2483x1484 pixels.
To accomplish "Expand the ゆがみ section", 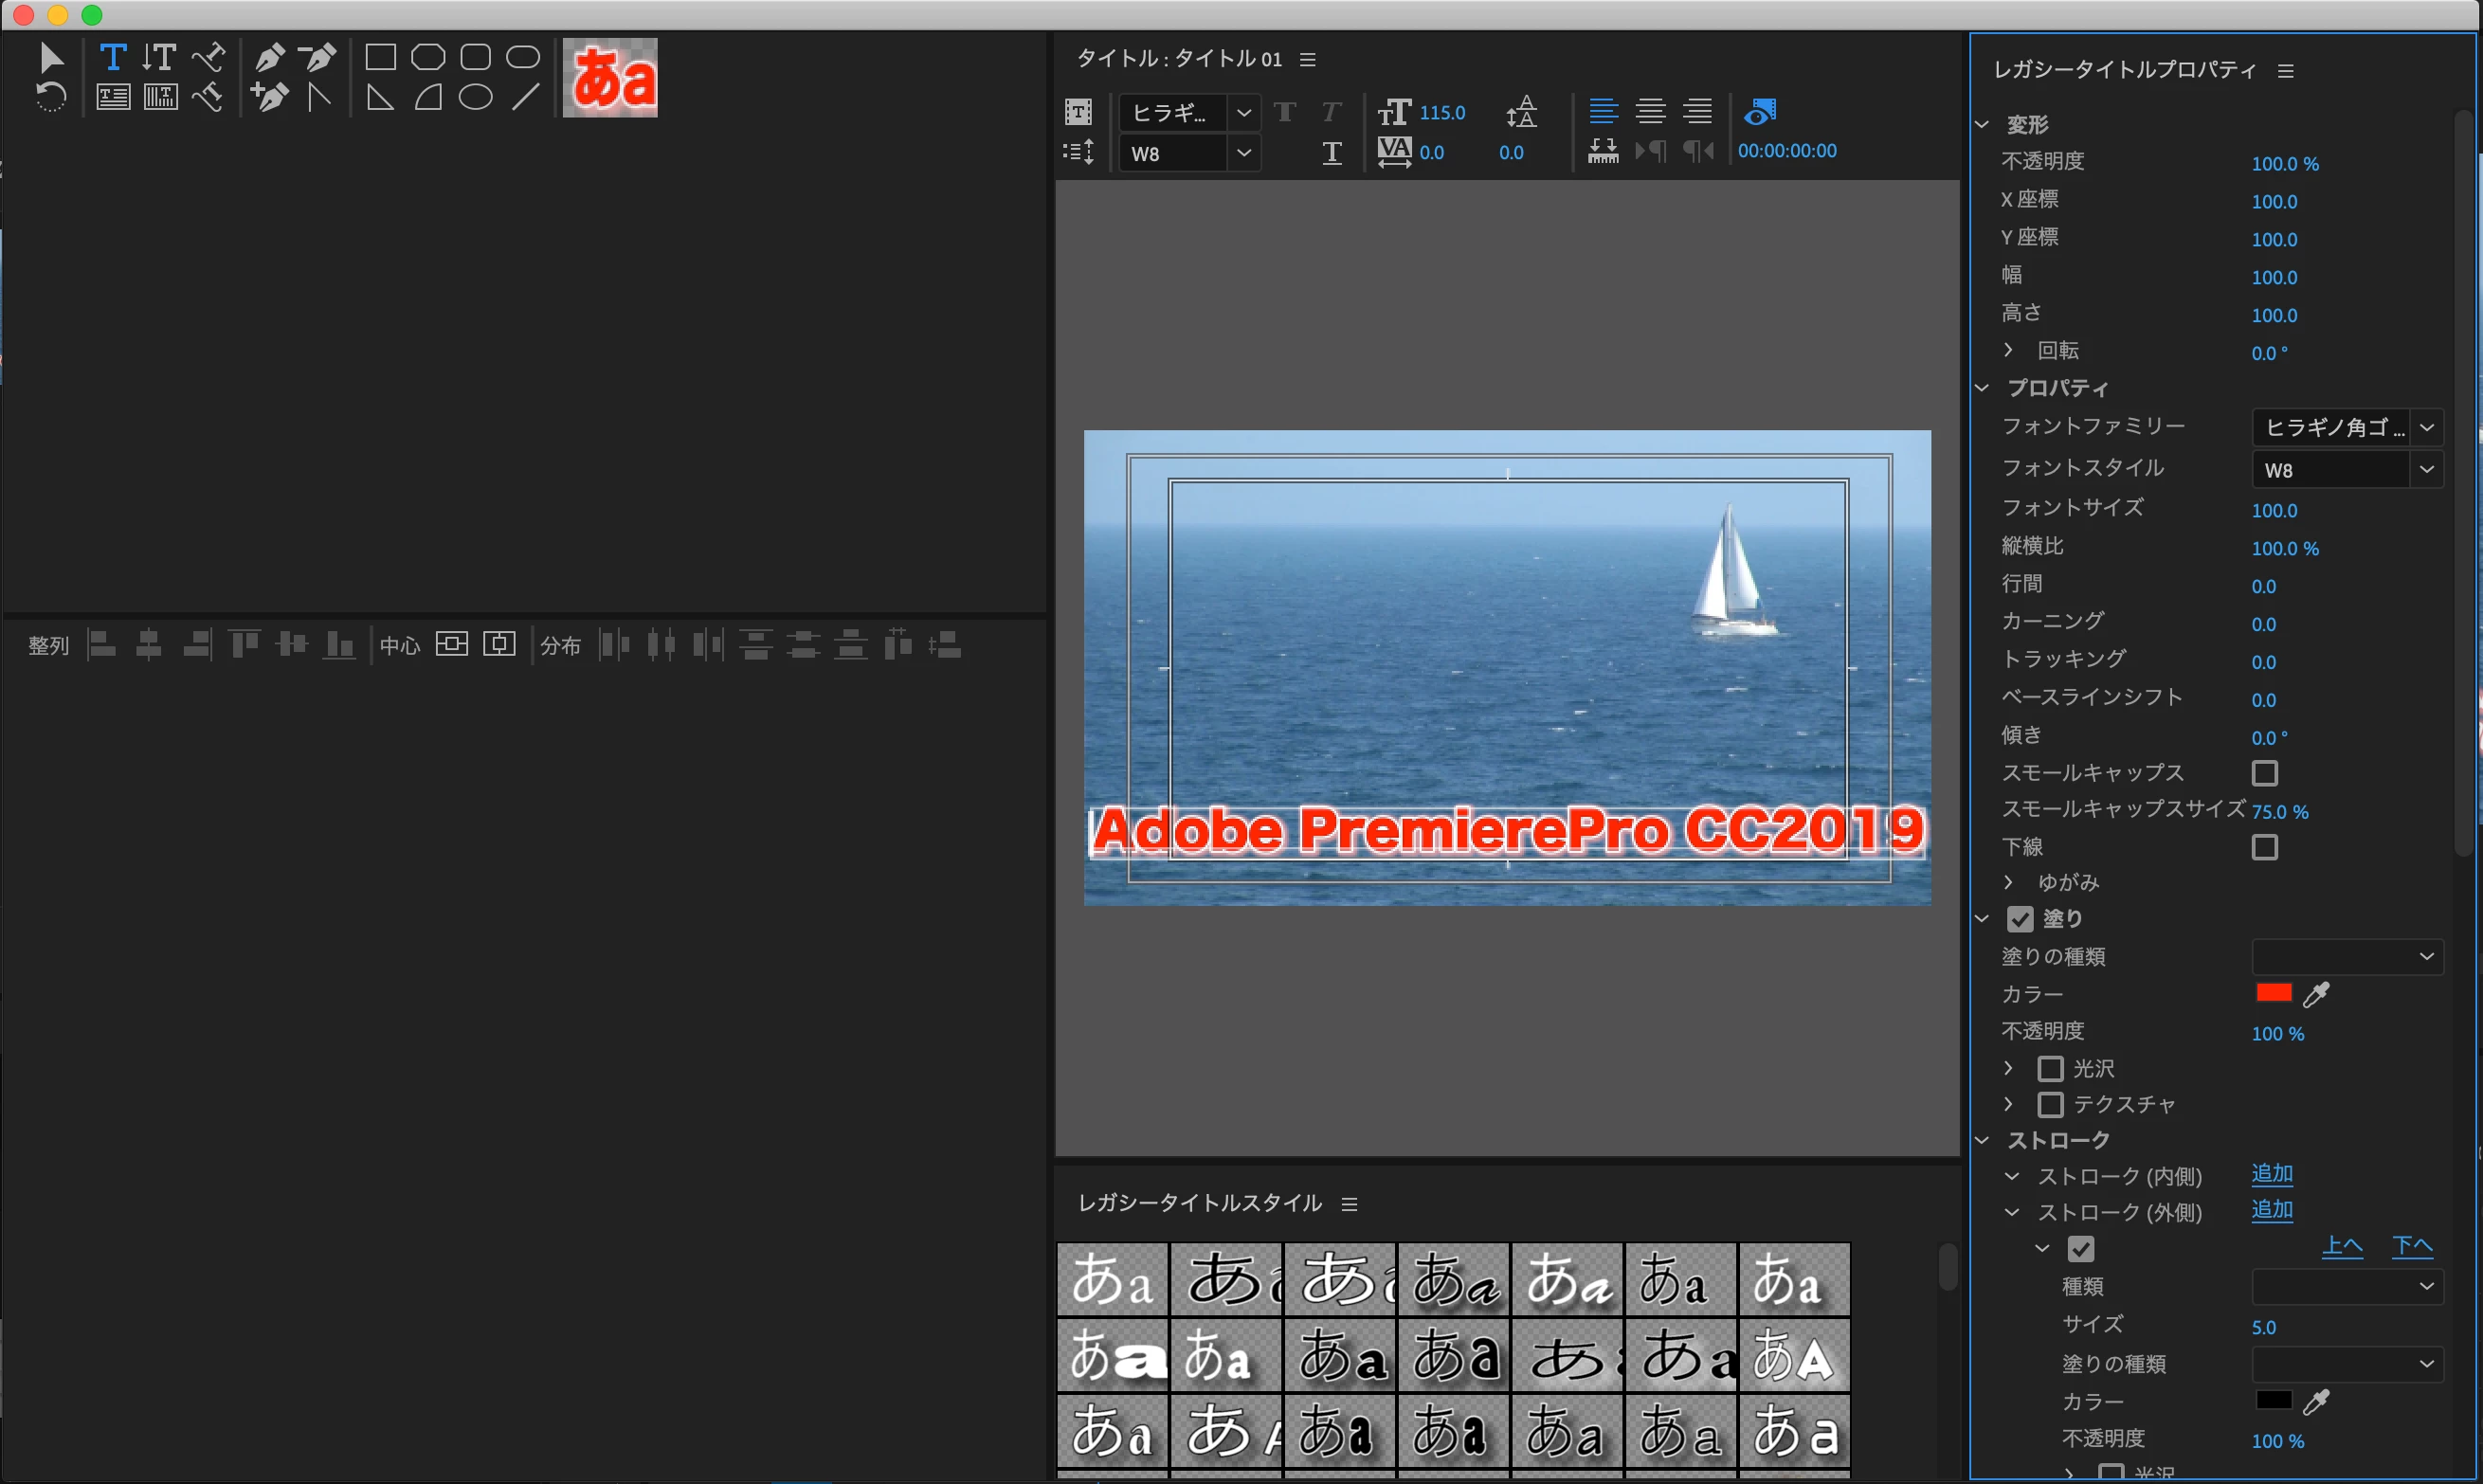I will click(2008, 882).
